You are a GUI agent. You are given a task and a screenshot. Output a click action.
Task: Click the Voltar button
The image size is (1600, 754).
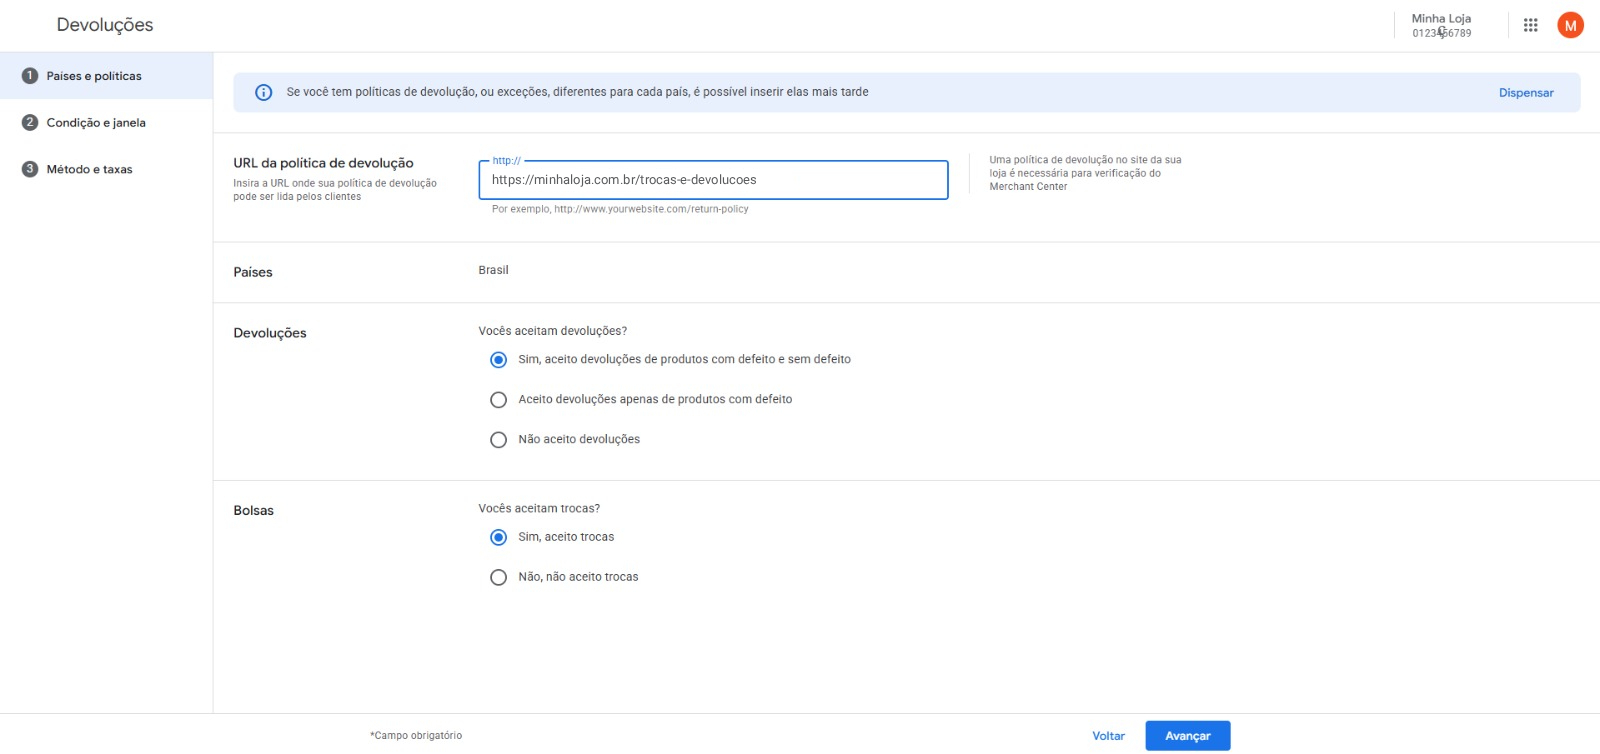(x=1108, y=736)
